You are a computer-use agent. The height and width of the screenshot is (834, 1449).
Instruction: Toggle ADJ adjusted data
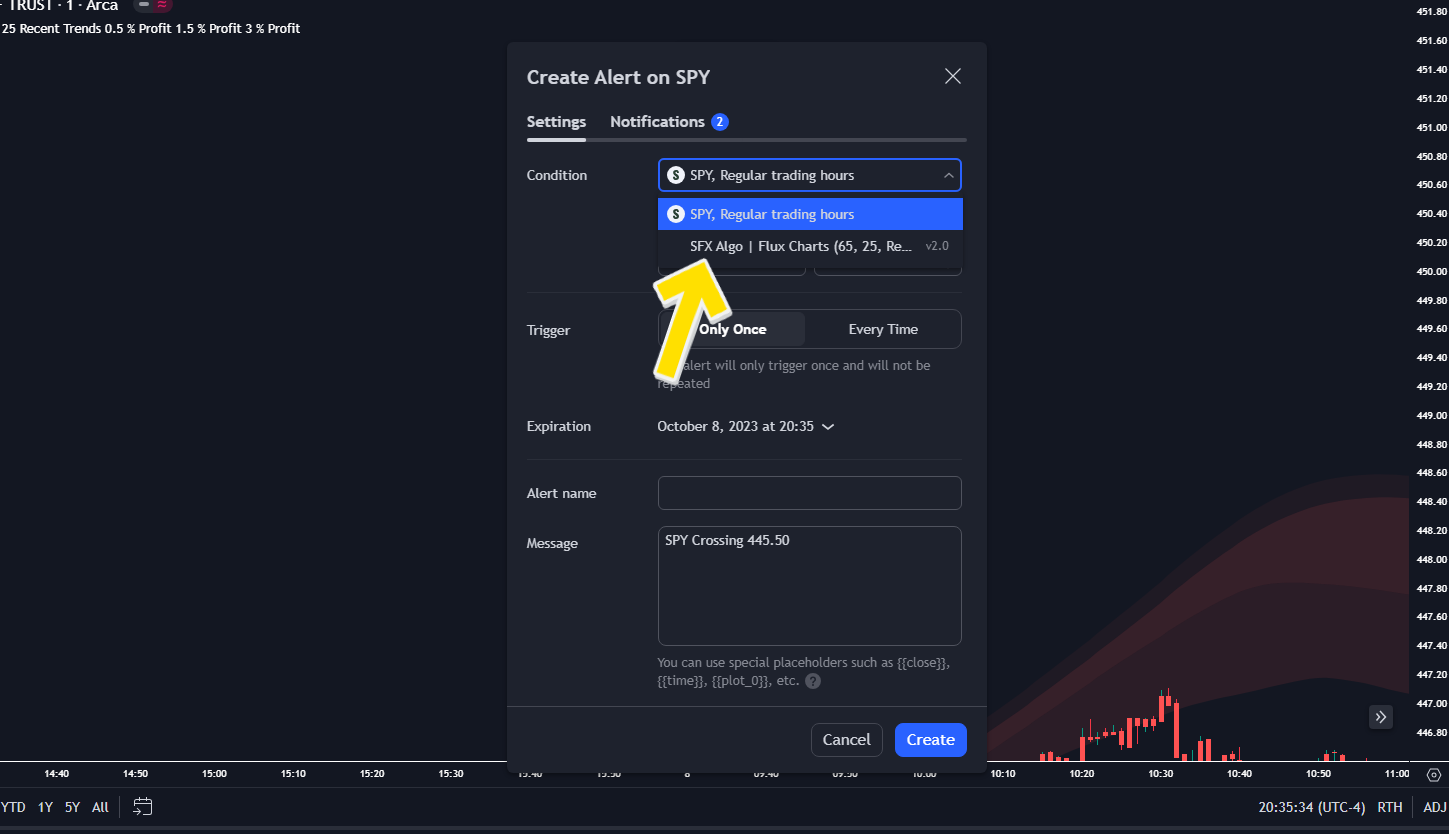point(1434,807)
